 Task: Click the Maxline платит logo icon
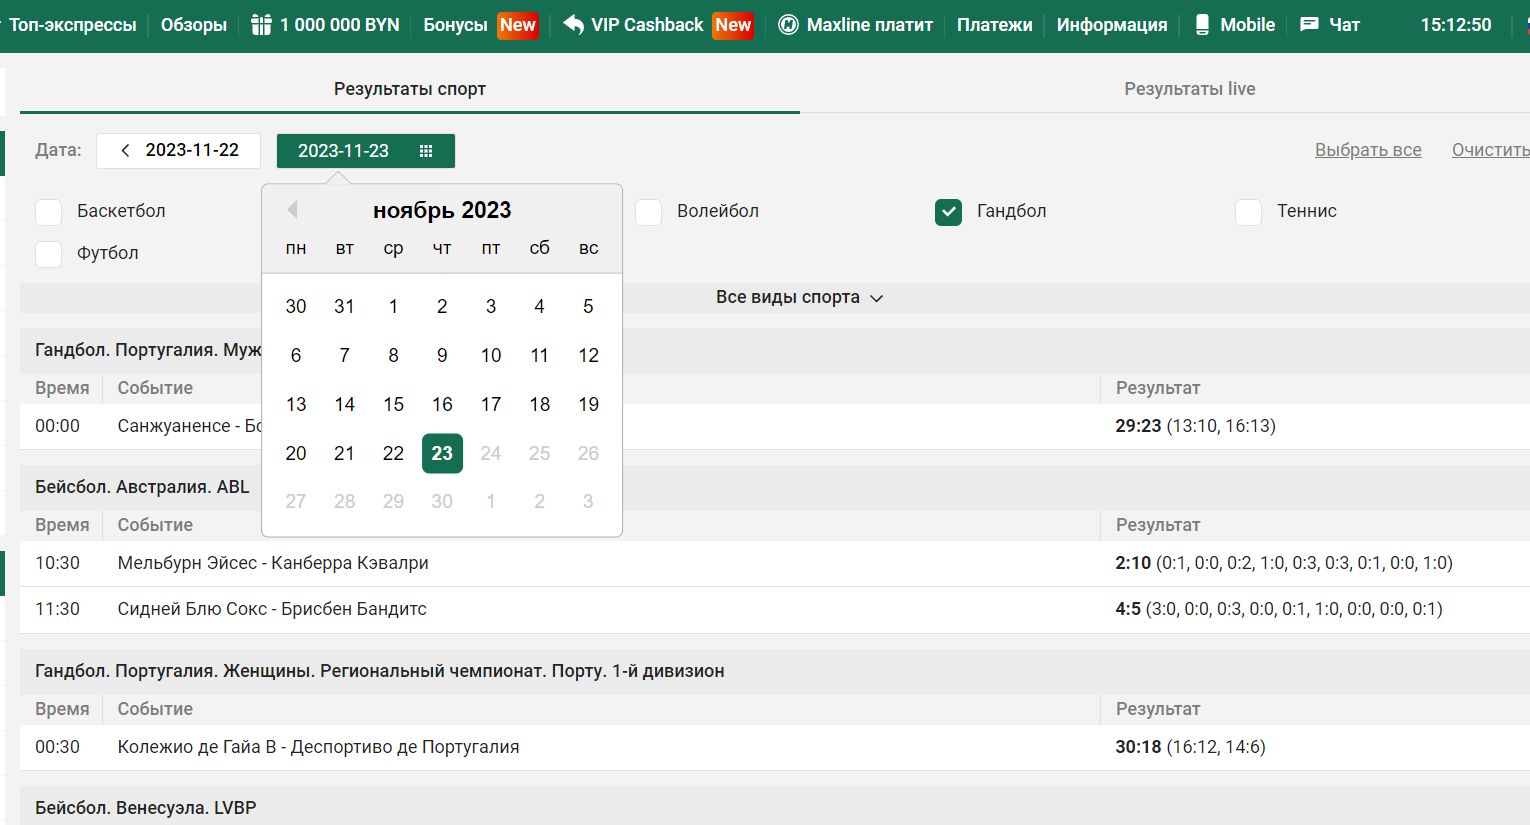788,25
